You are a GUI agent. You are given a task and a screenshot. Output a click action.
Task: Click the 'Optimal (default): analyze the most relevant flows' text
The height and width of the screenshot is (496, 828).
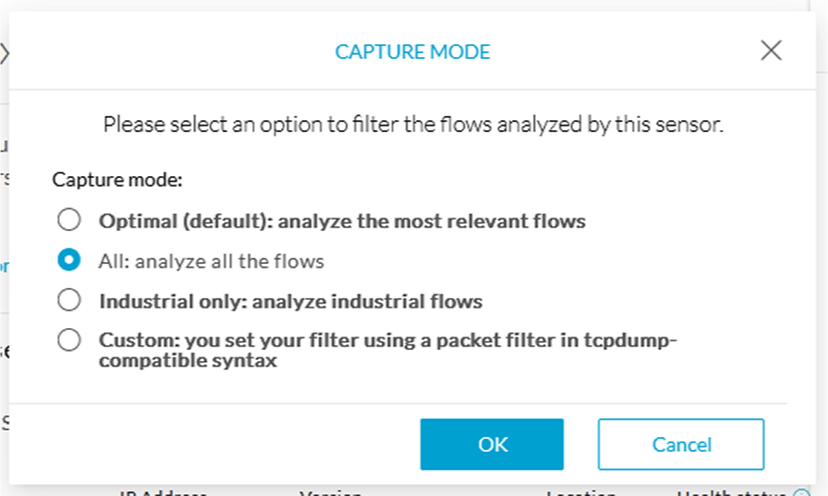pyautogui.click(x=342, y=221)
